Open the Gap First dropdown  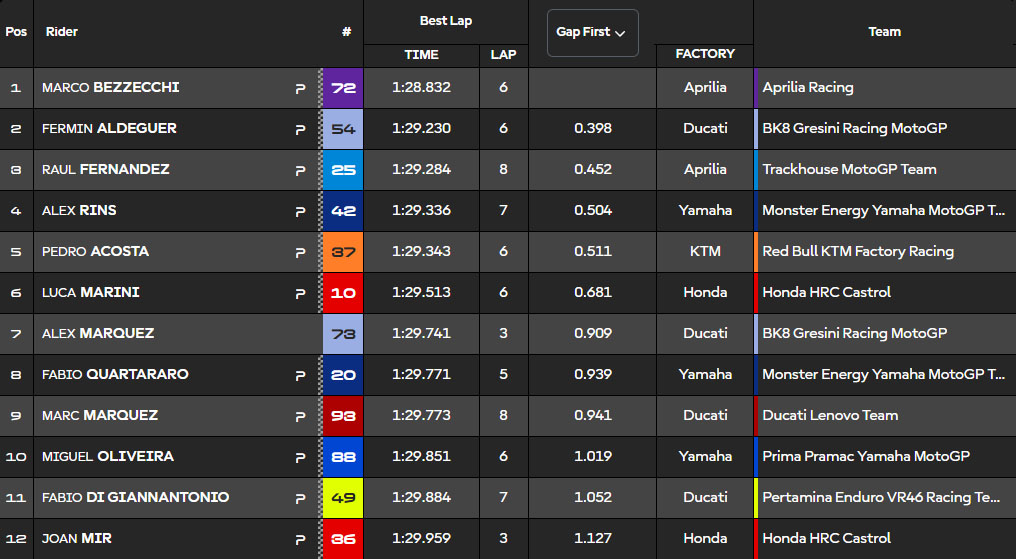[592, 32]
